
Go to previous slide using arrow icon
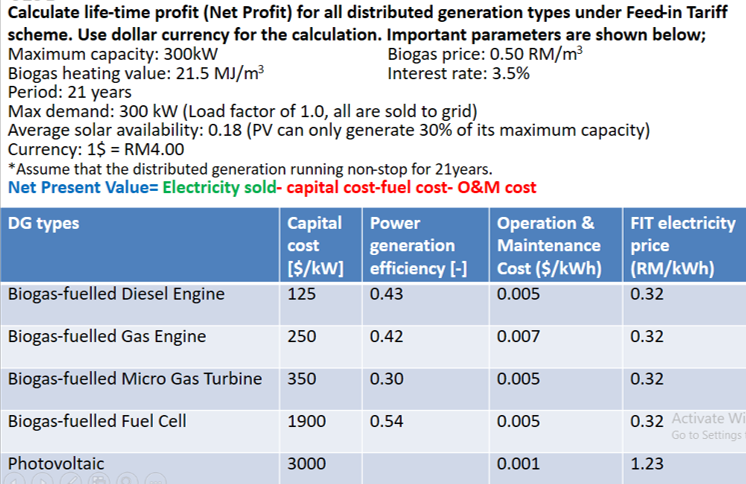(x=14, y=480)
